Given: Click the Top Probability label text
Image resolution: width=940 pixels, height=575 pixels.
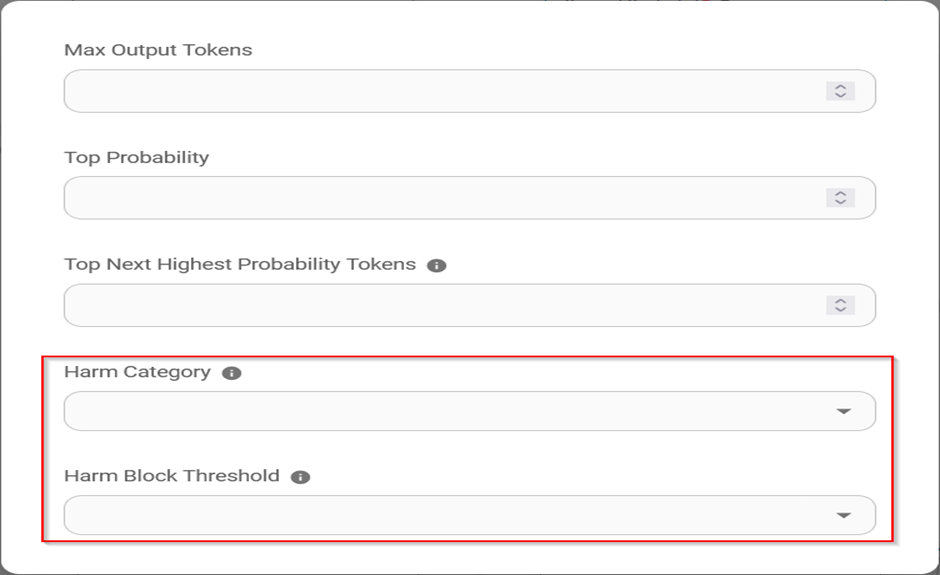Looking at the screenshot, I should point(136,157).
